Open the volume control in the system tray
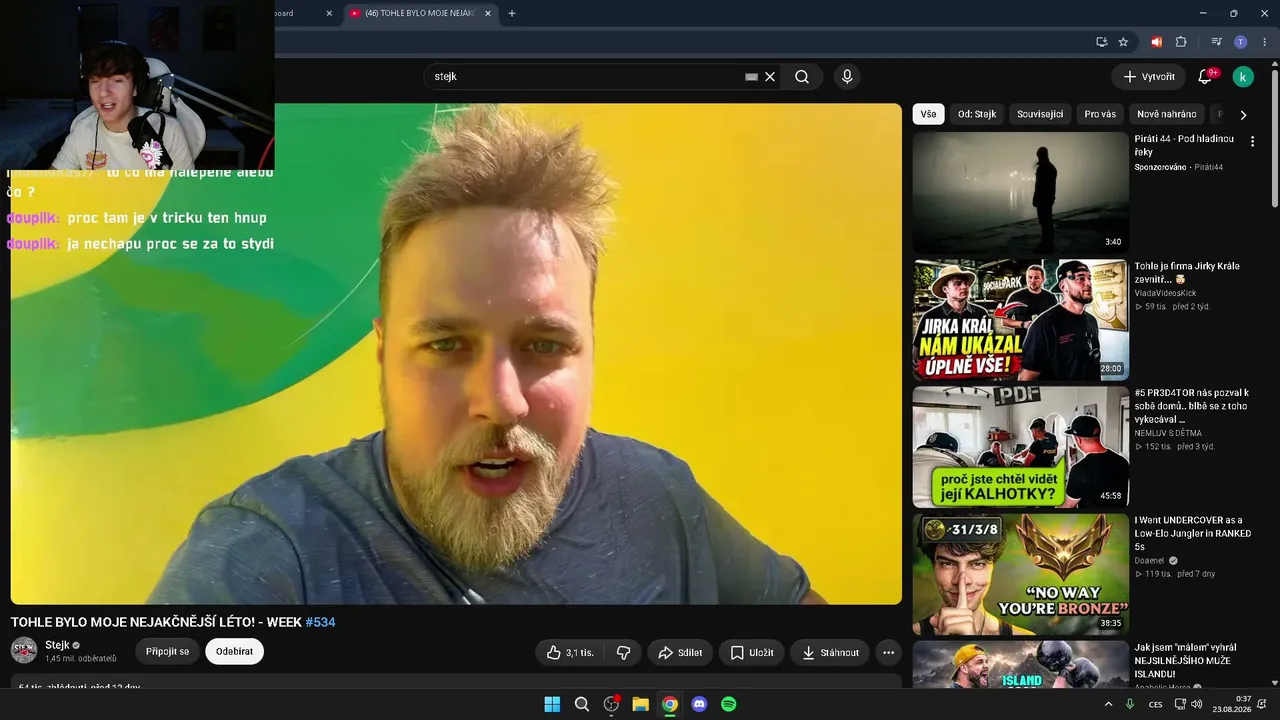Image resolution: width=1280 pixels, height=720 pixels. click(x=1198, y=704)
